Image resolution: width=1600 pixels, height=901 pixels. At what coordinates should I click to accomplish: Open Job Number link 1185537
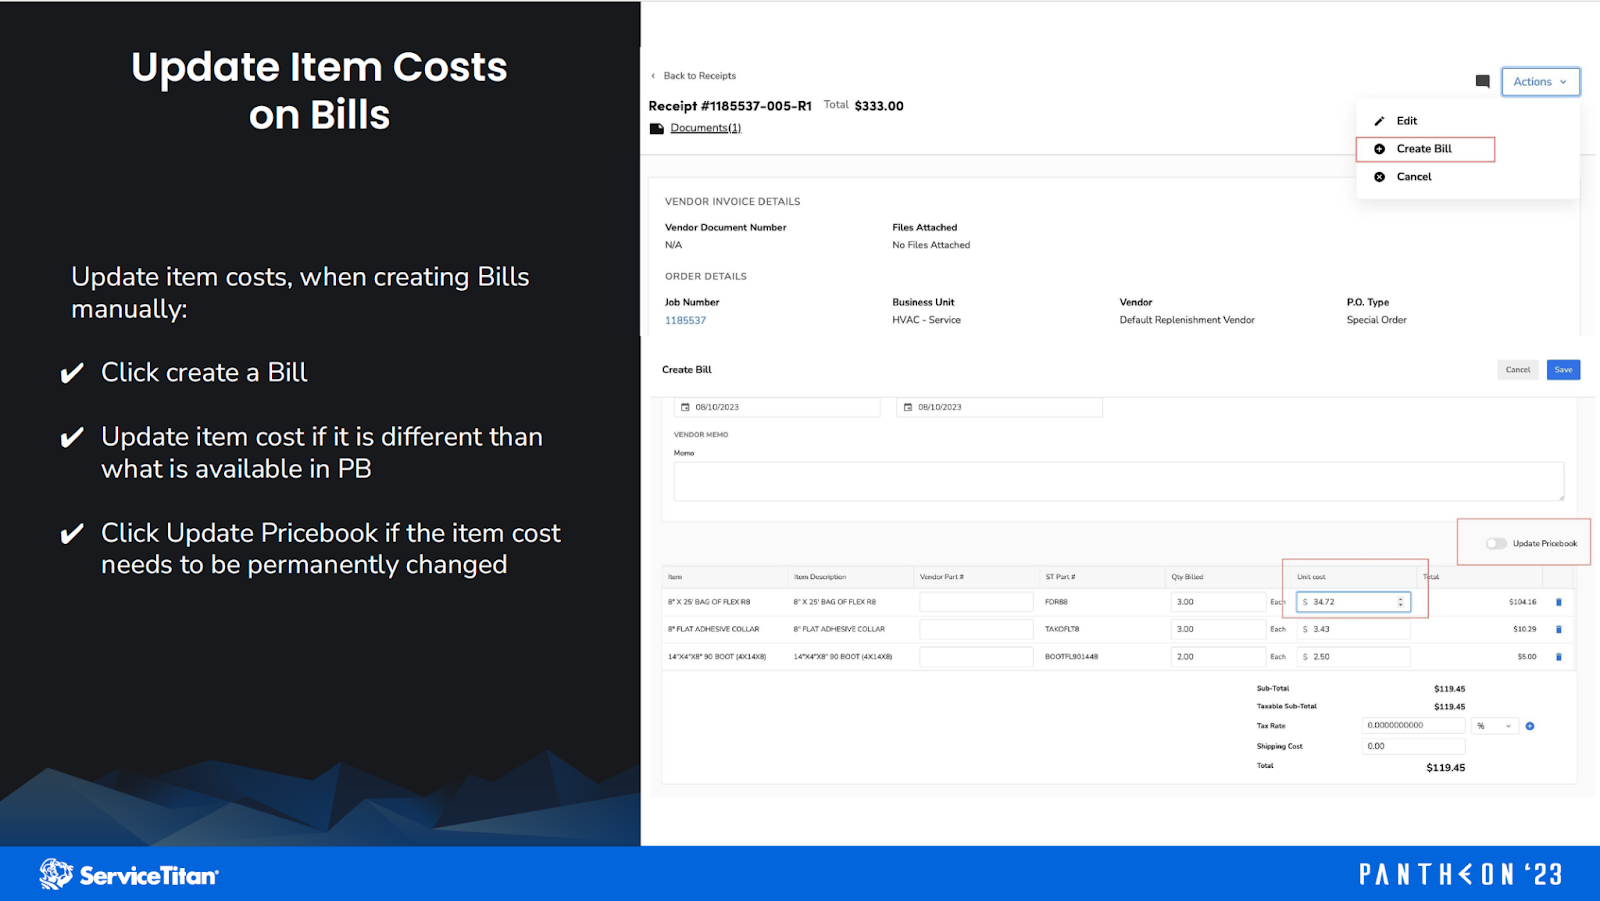click(686, 320)
